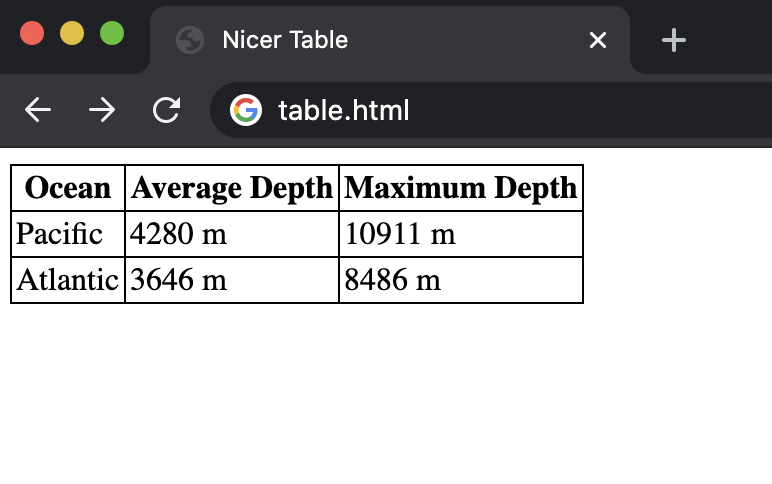Click the 8486 m cell

point(393,280)
